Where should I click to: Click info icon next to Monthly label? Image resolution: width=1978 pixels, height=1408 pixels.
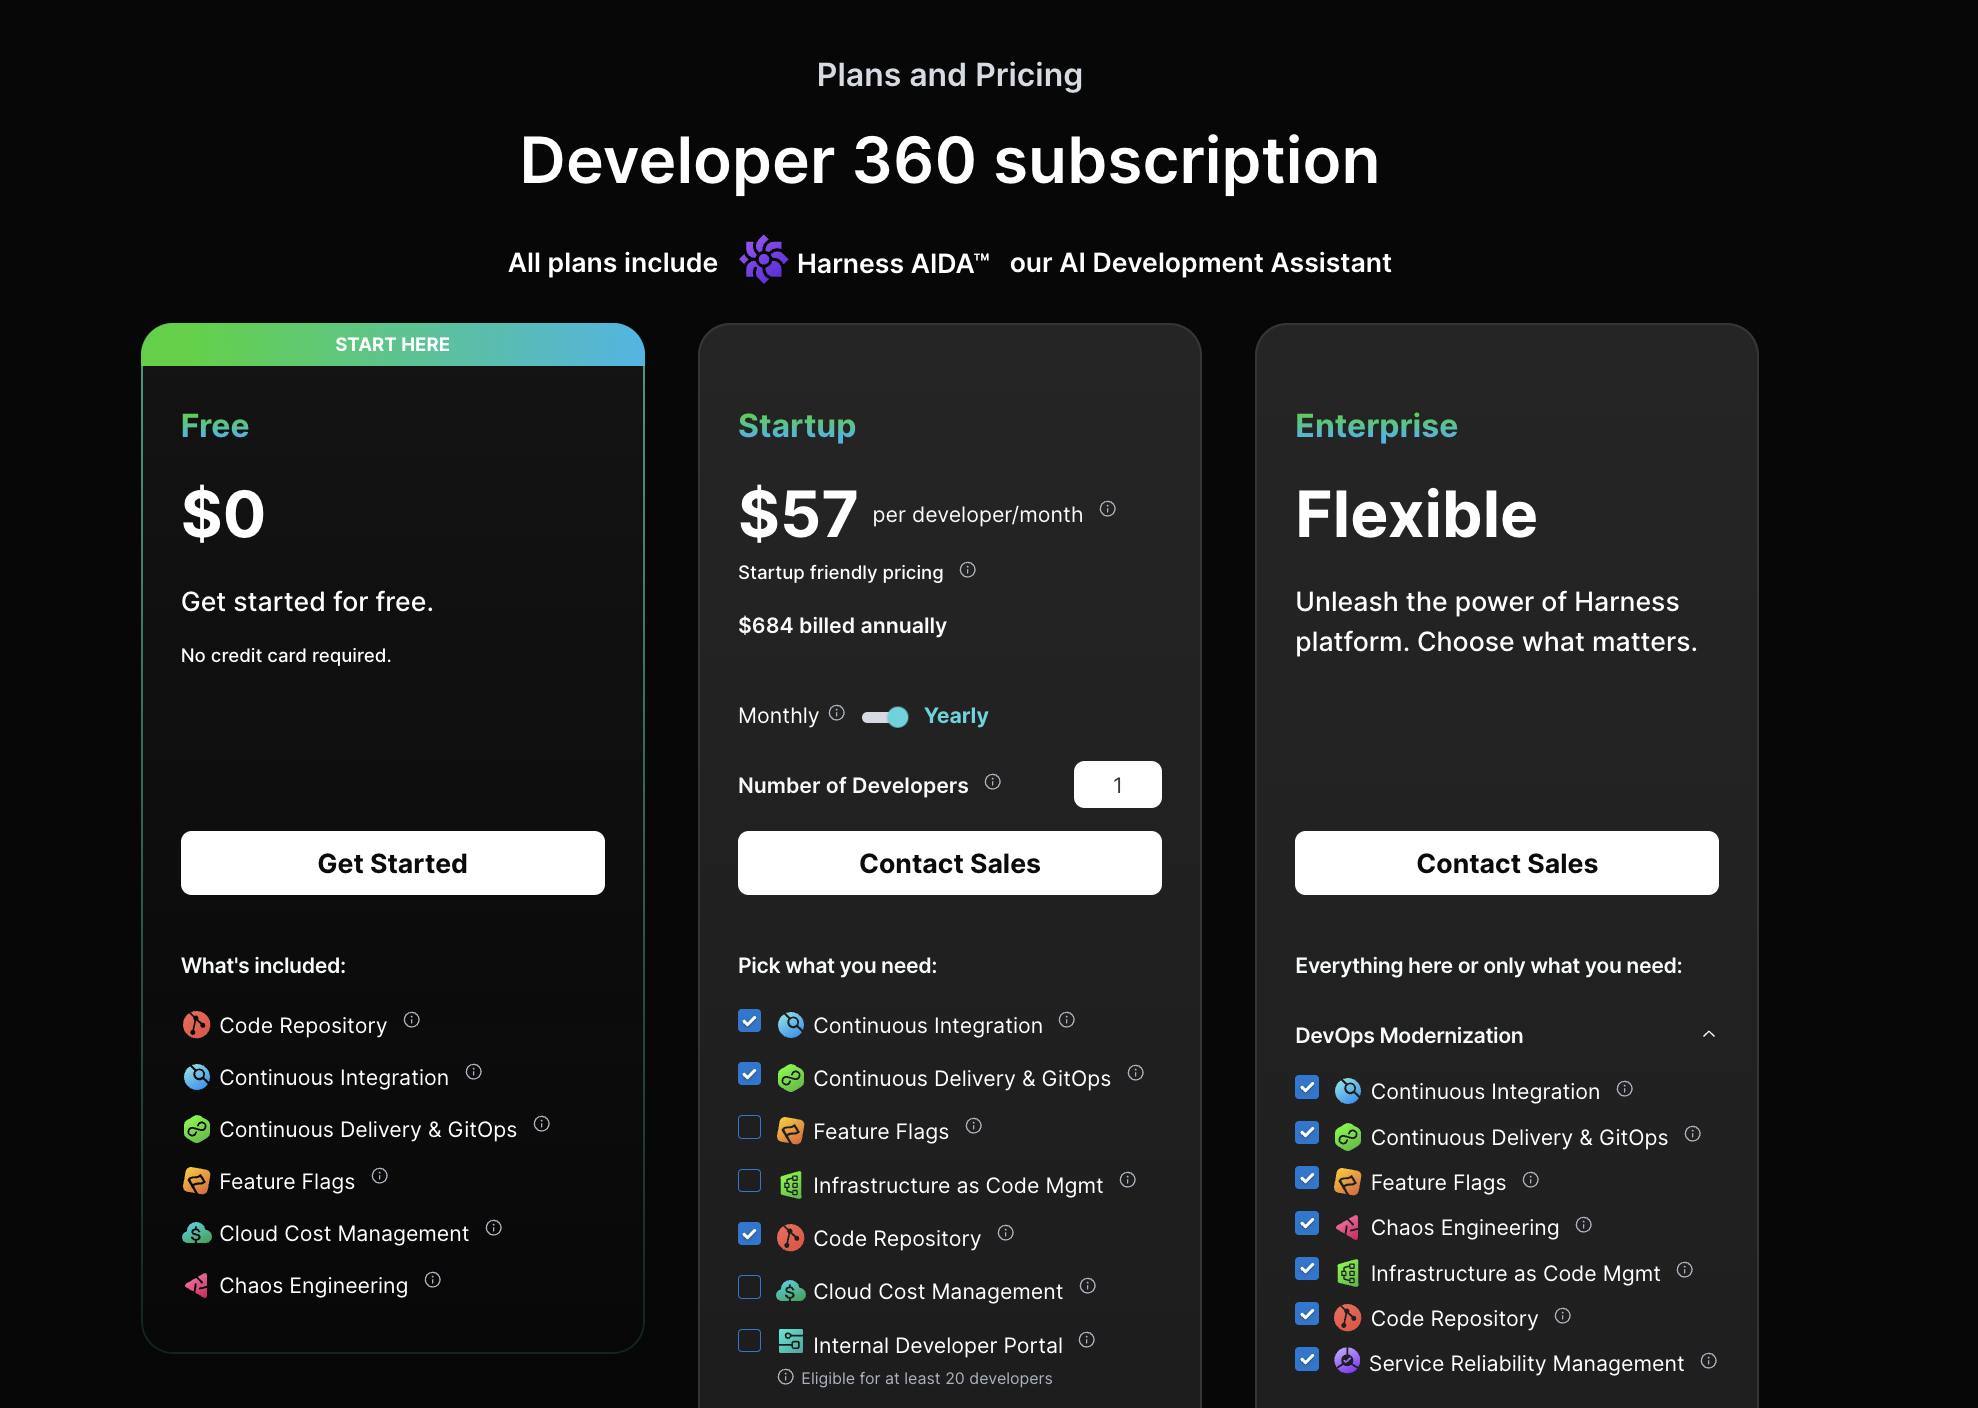[837, 713]
